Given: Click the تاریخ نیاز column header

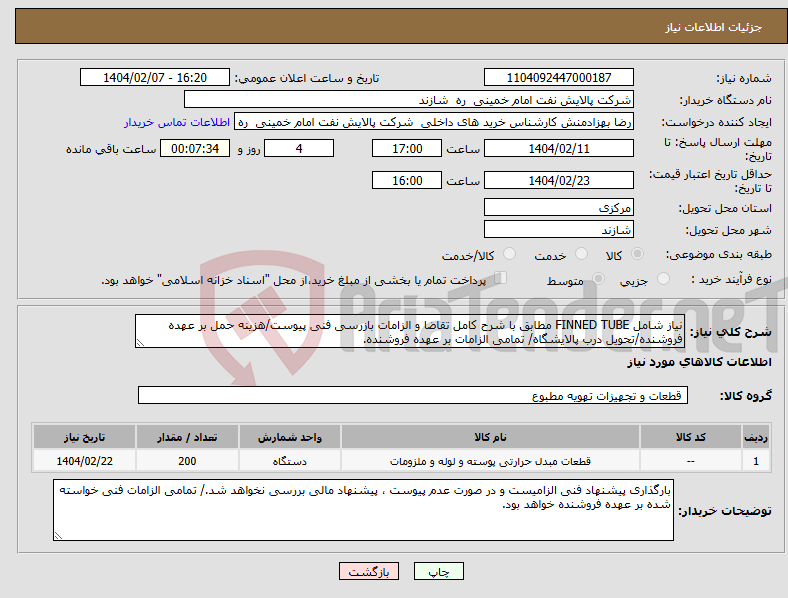Looking at the screenshot, I should click(84, 437).
